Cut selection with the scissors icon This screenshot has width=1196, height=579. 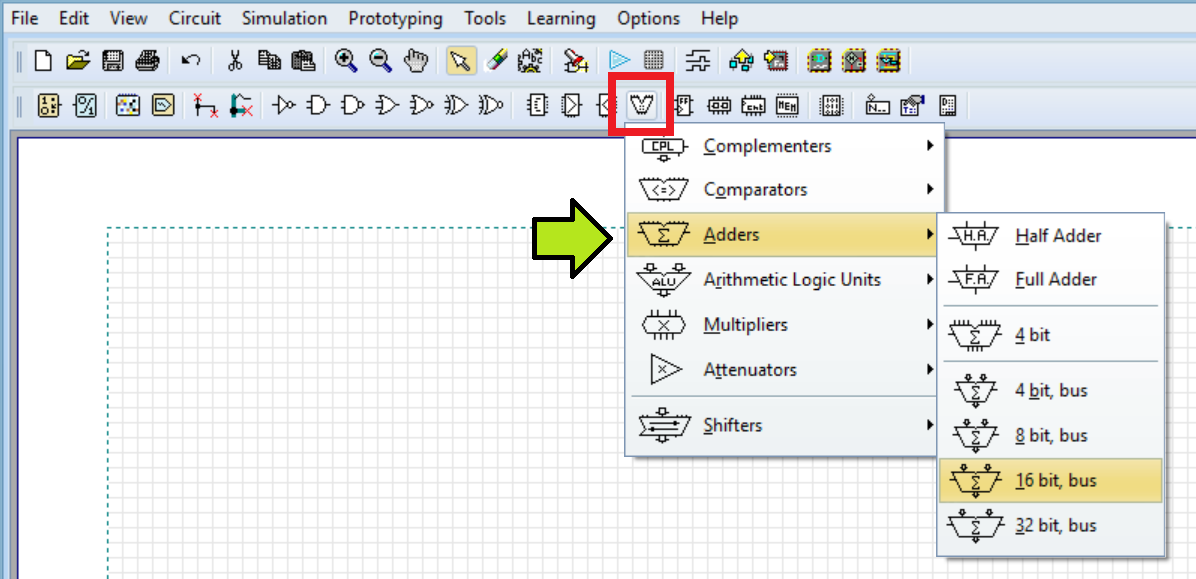(x=235, y=60)
